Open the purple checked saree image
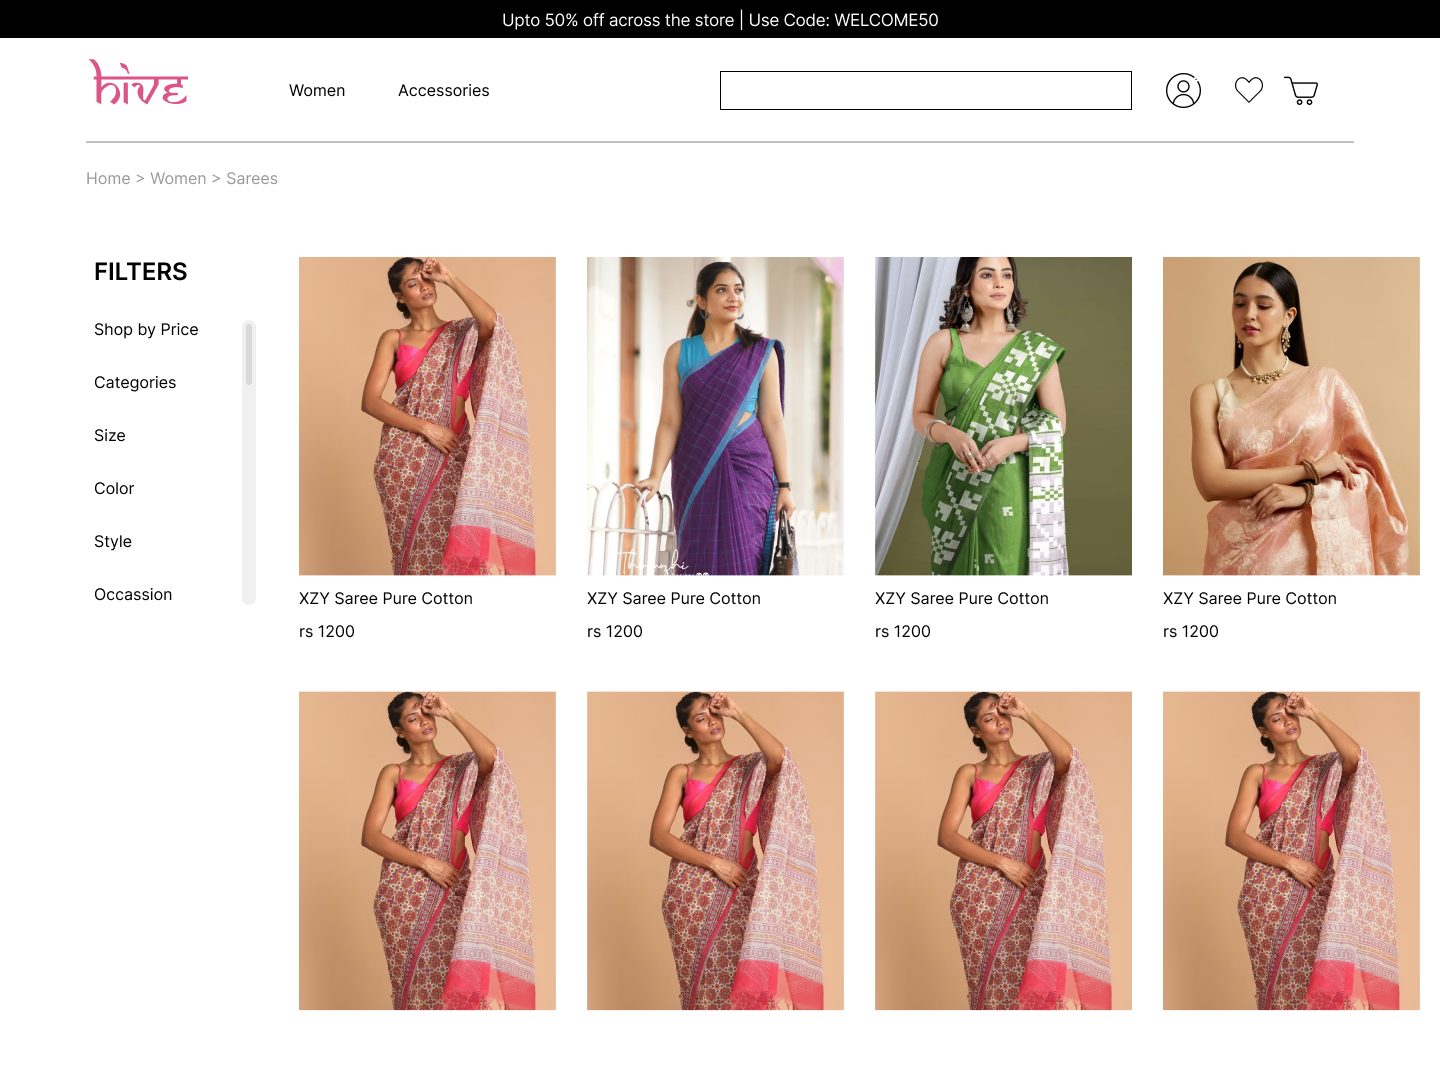Image resolution: width=1440 pixels, height=1069 pixels. pyautogui.click(x=715, y=416)
